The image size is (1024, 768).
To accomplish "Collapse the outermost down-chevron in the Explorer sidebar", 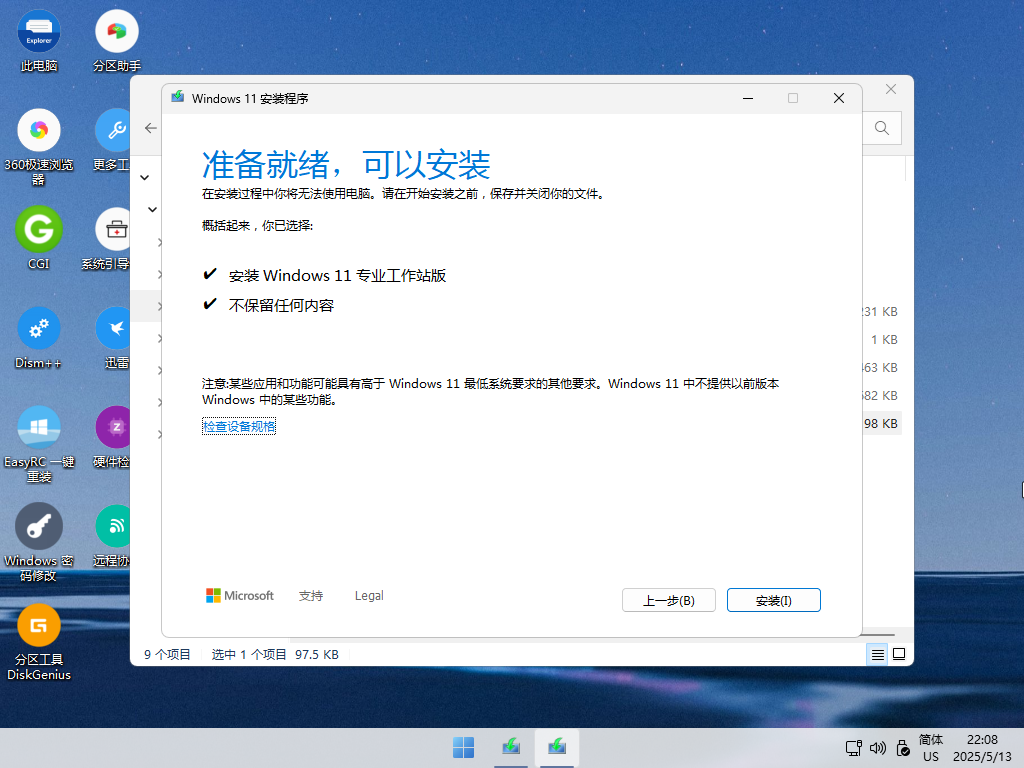I will click(x=145, y=178).
